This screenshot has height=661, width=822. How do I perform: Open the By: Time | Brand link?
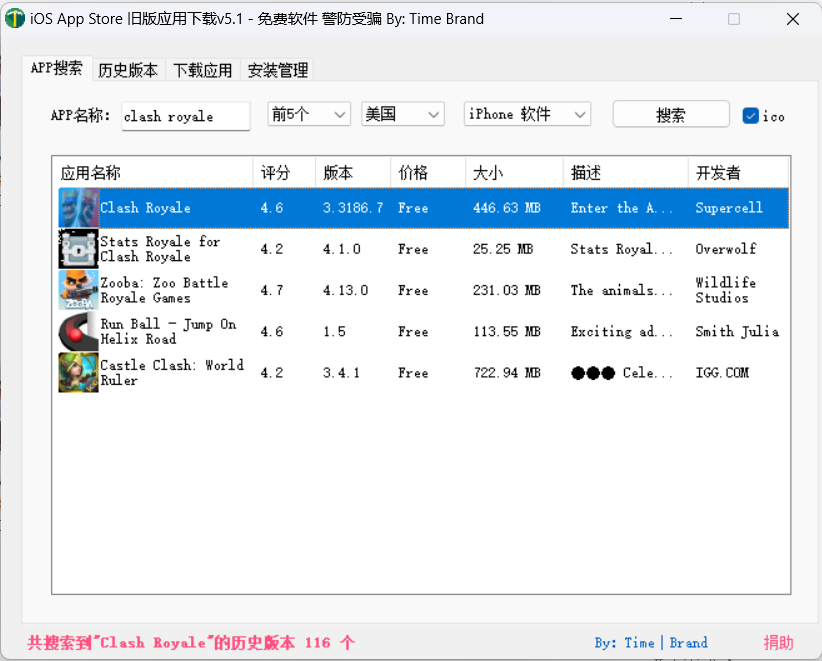650,643
